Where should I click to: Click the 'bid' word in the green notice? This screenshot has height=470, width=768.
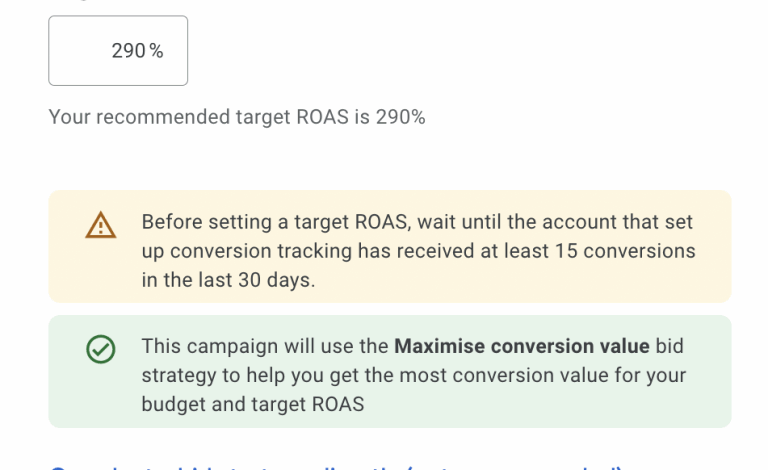tap(670, 346)
